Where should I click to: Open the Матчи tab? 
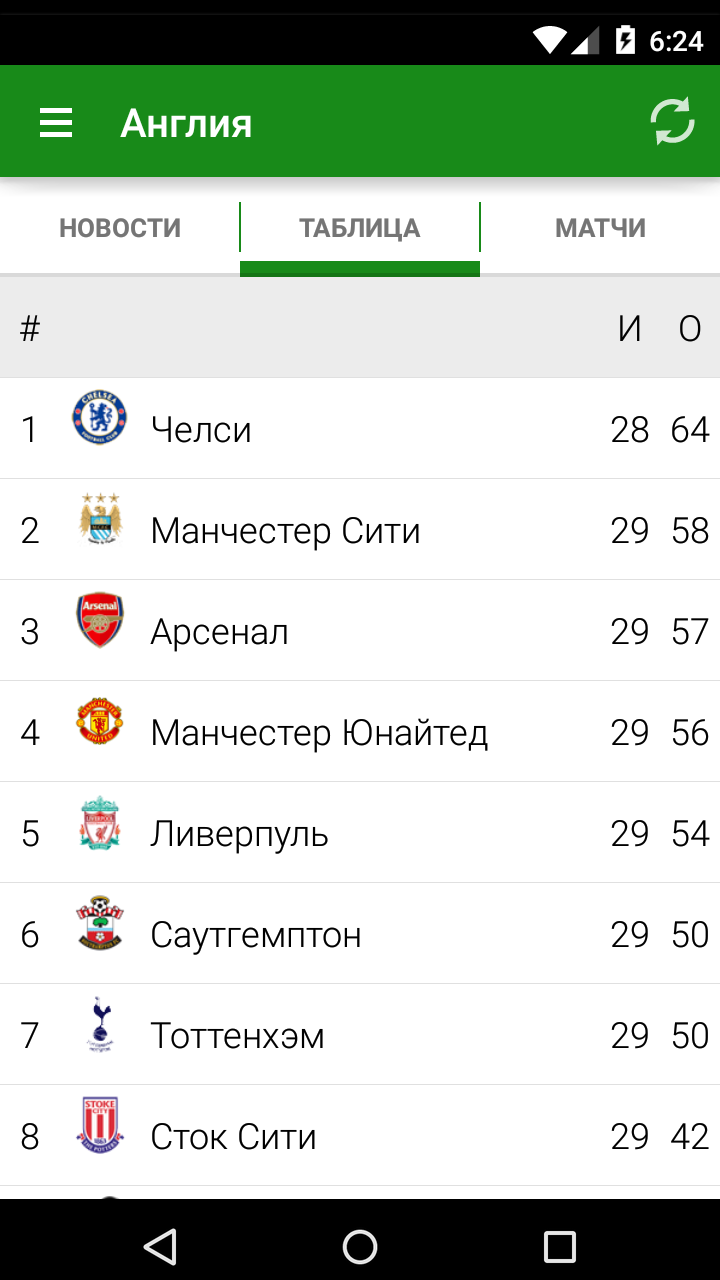[600, 228]
